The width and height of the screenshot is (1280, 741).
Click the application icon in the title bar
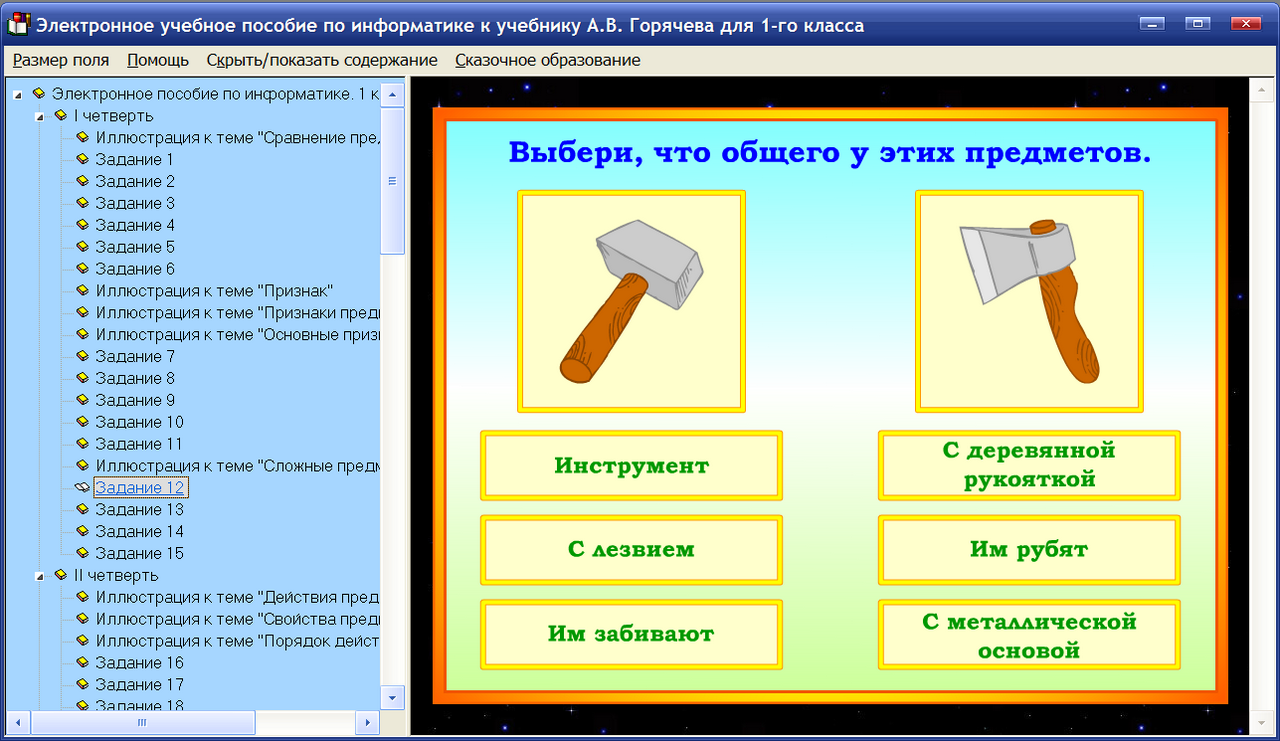point(17,22)
